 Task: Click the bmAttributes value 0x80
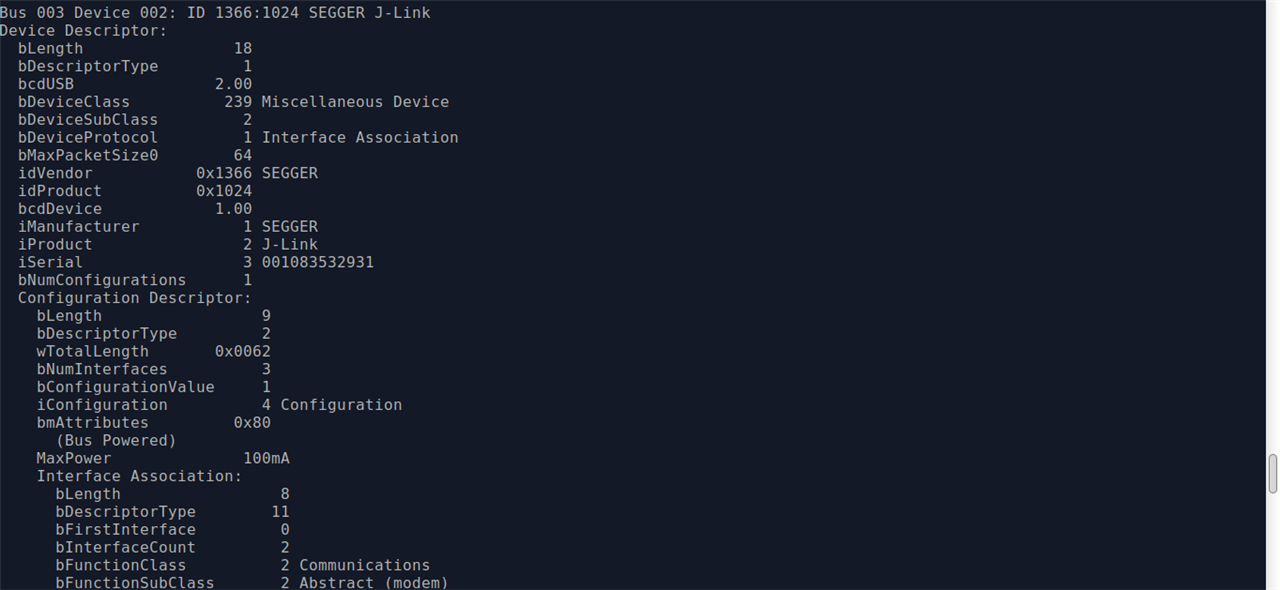(x=252, y=423)
